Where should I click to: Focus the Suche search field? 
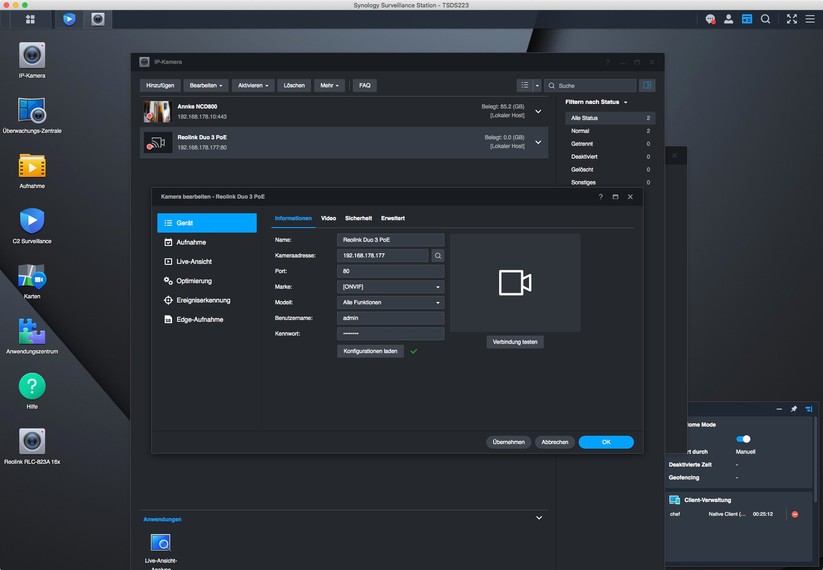coord(590,85)
